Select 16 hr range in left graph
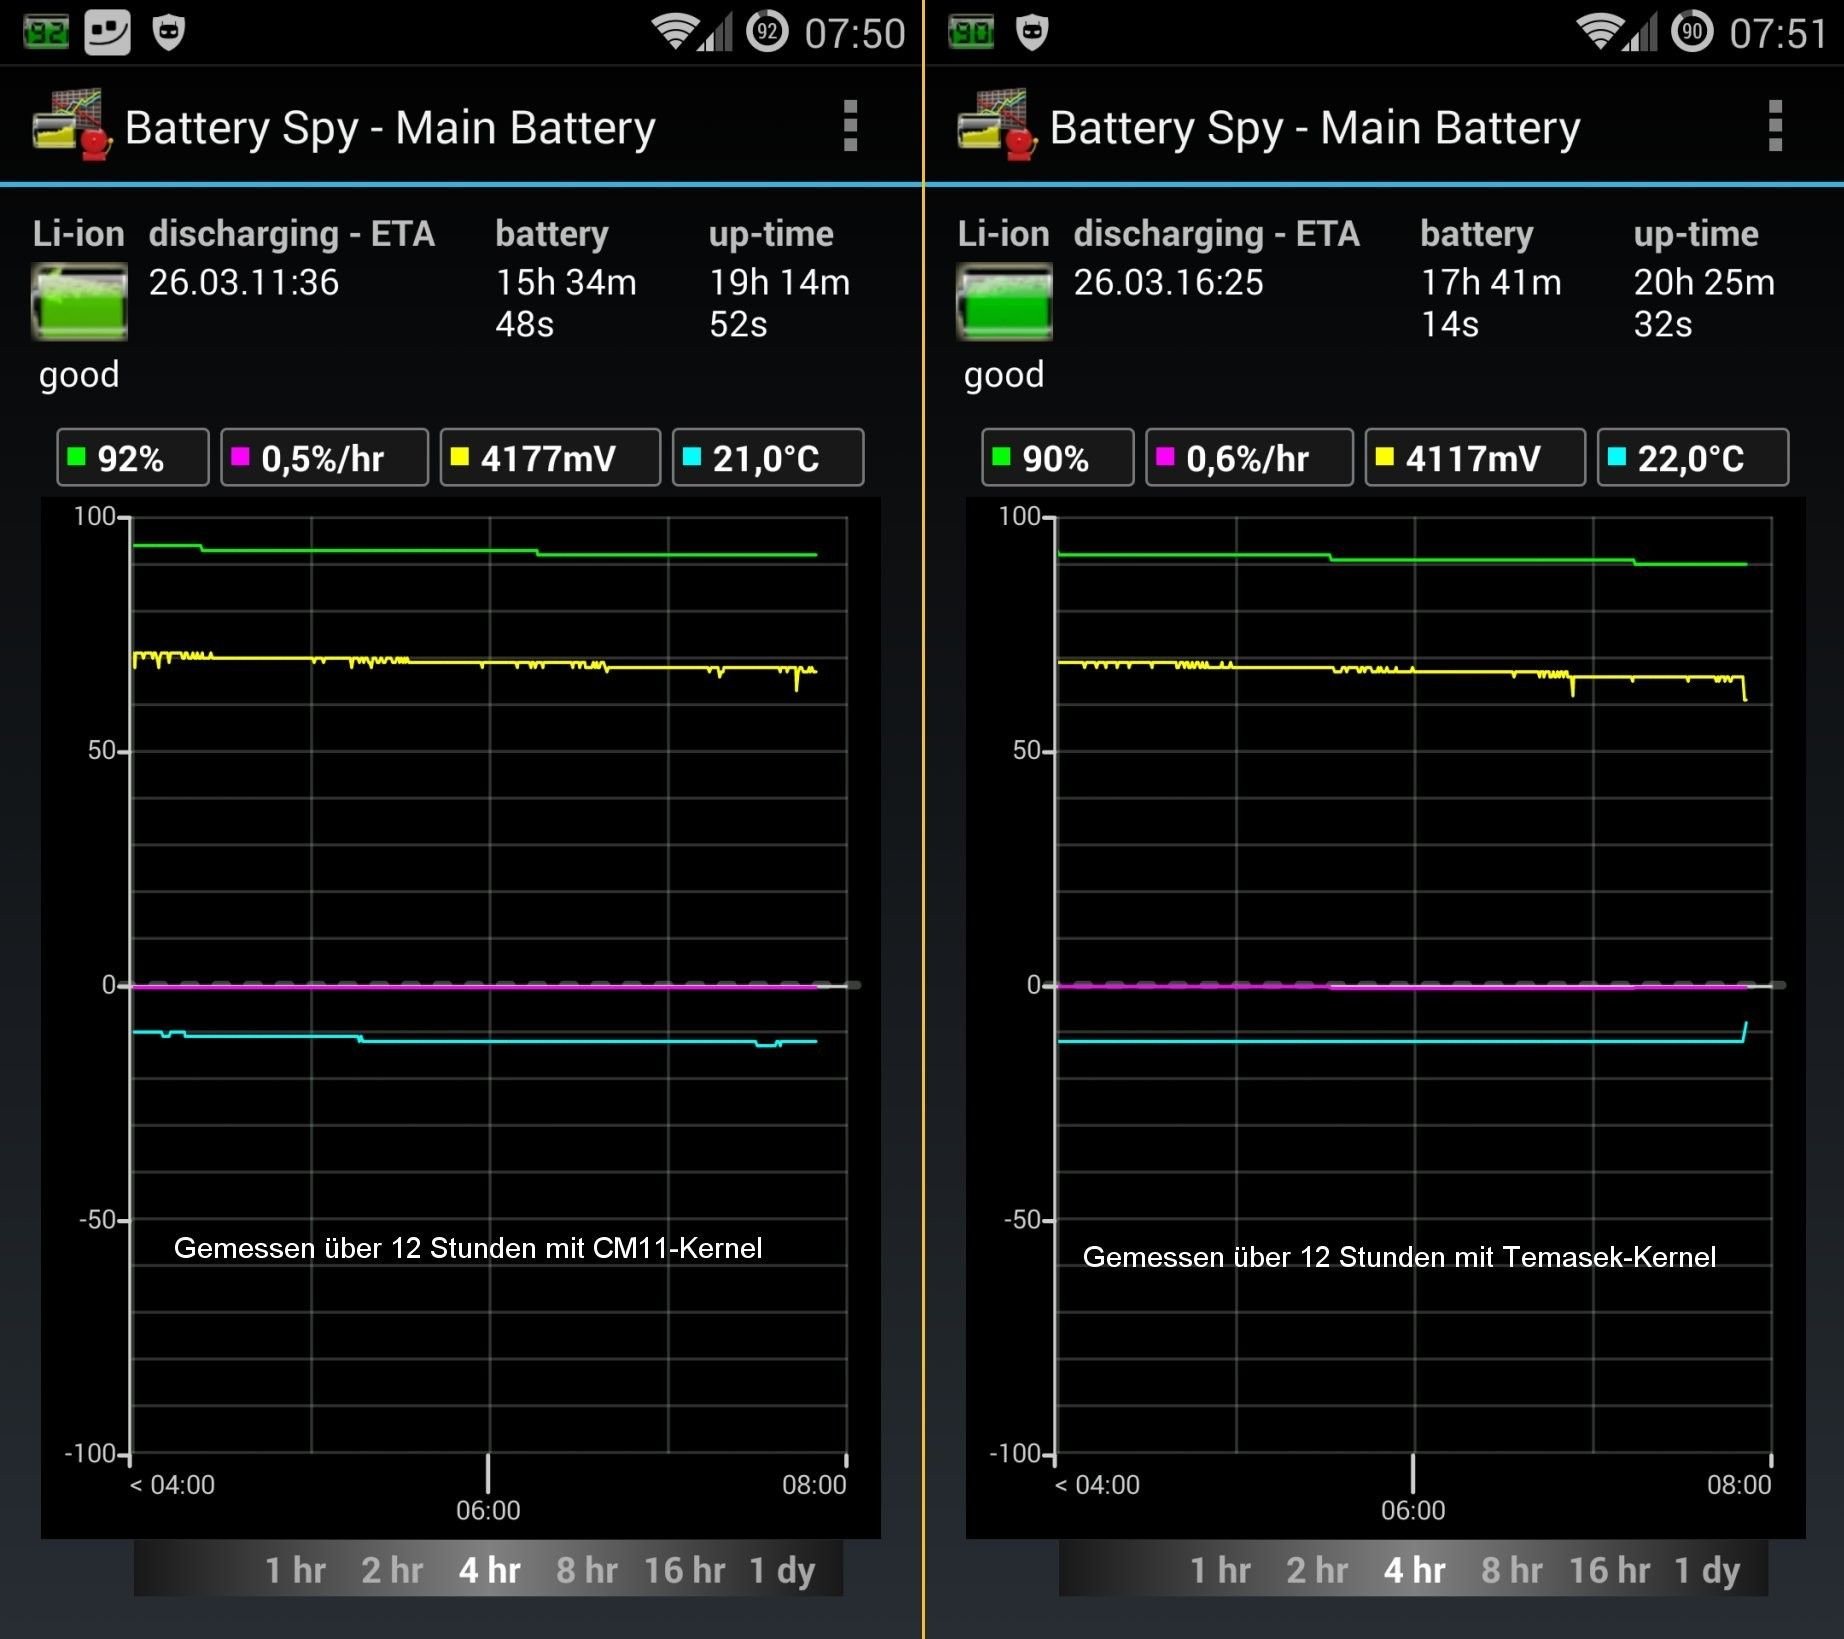 pos(685,1570)
